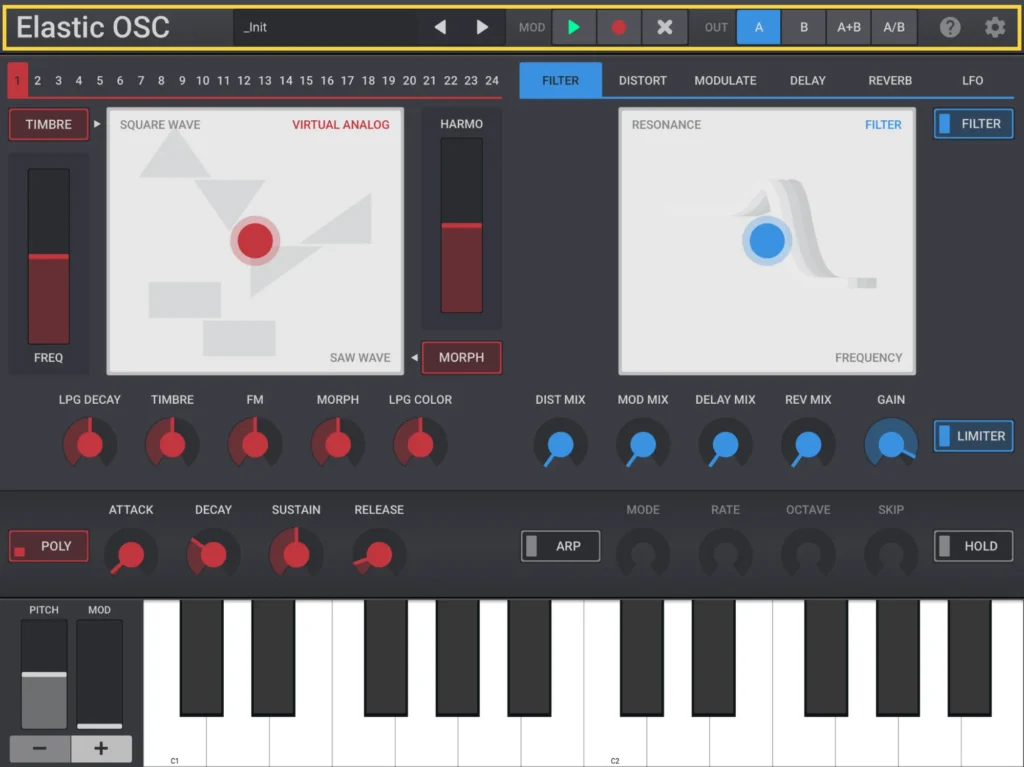Toggle the LIMITER switch
The image size is (1024, 767).
[x=973, y=436]
